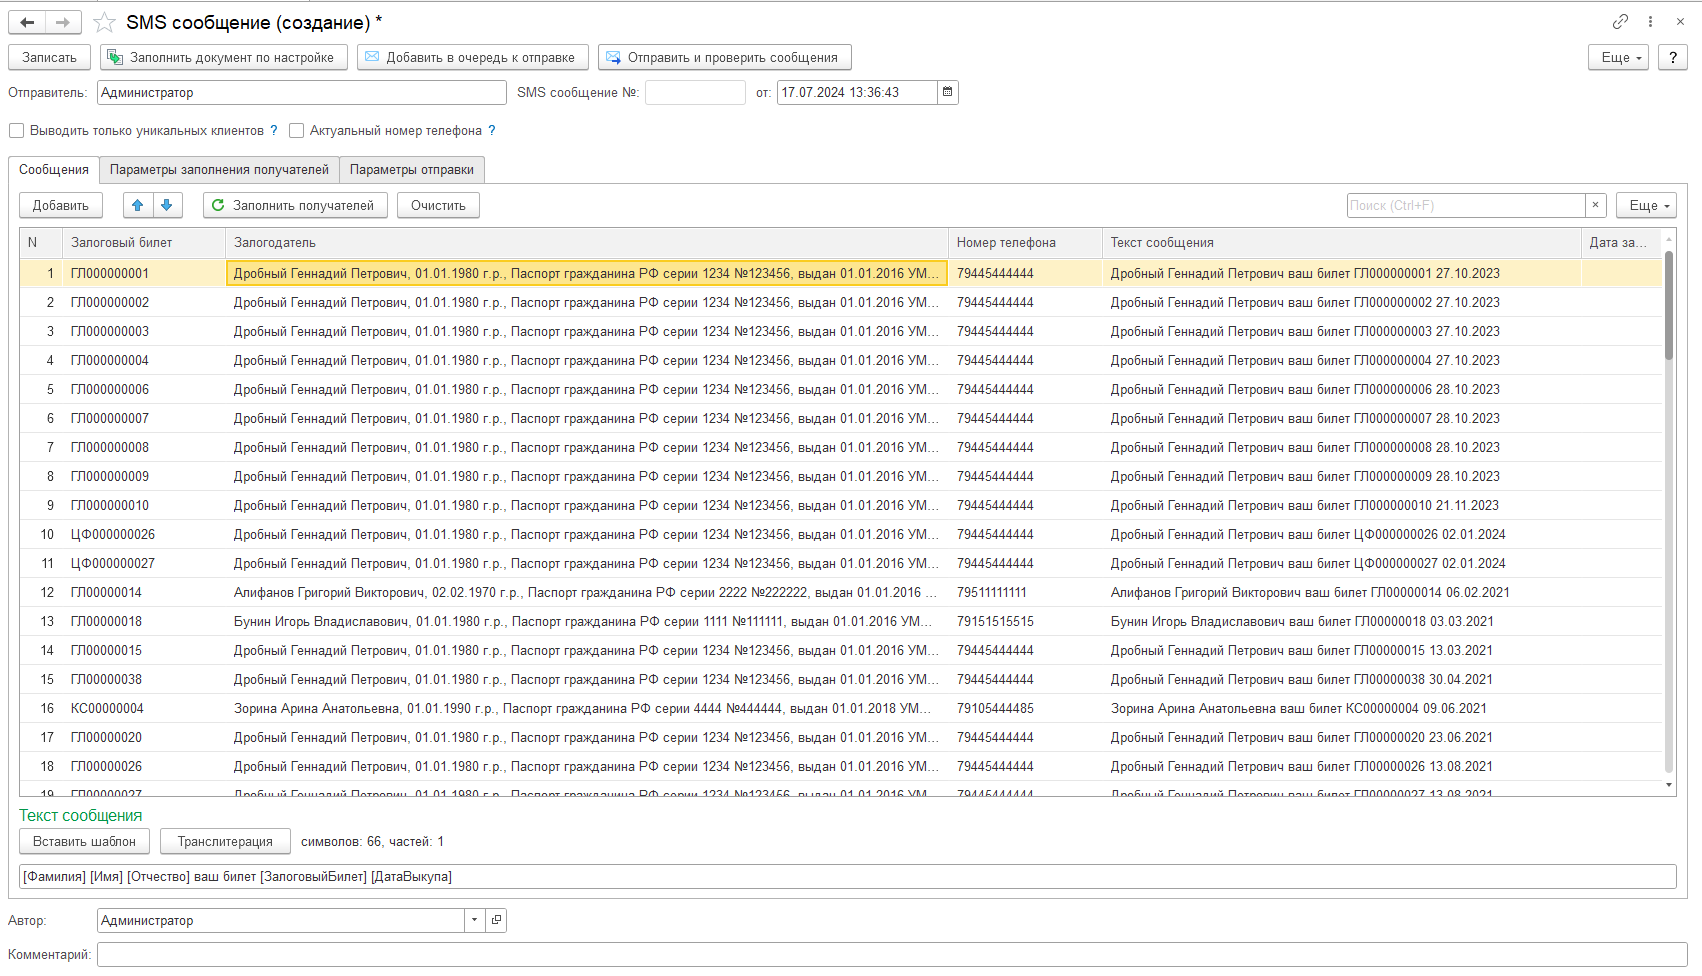Viewport: 1702px width, 976px height.
Task: Open 'Параметры отправки' tab
Action: (x=412, y=170)
